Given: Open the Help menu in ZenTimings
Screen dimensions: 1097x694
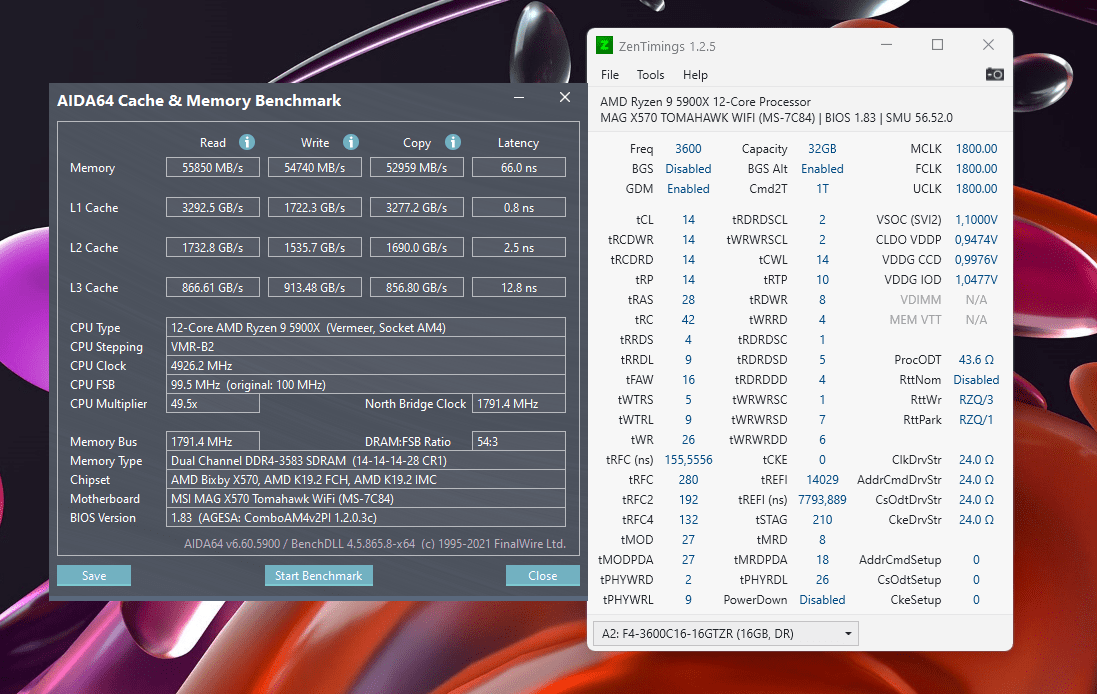Looking at the screenshot, I should (695, 75).
